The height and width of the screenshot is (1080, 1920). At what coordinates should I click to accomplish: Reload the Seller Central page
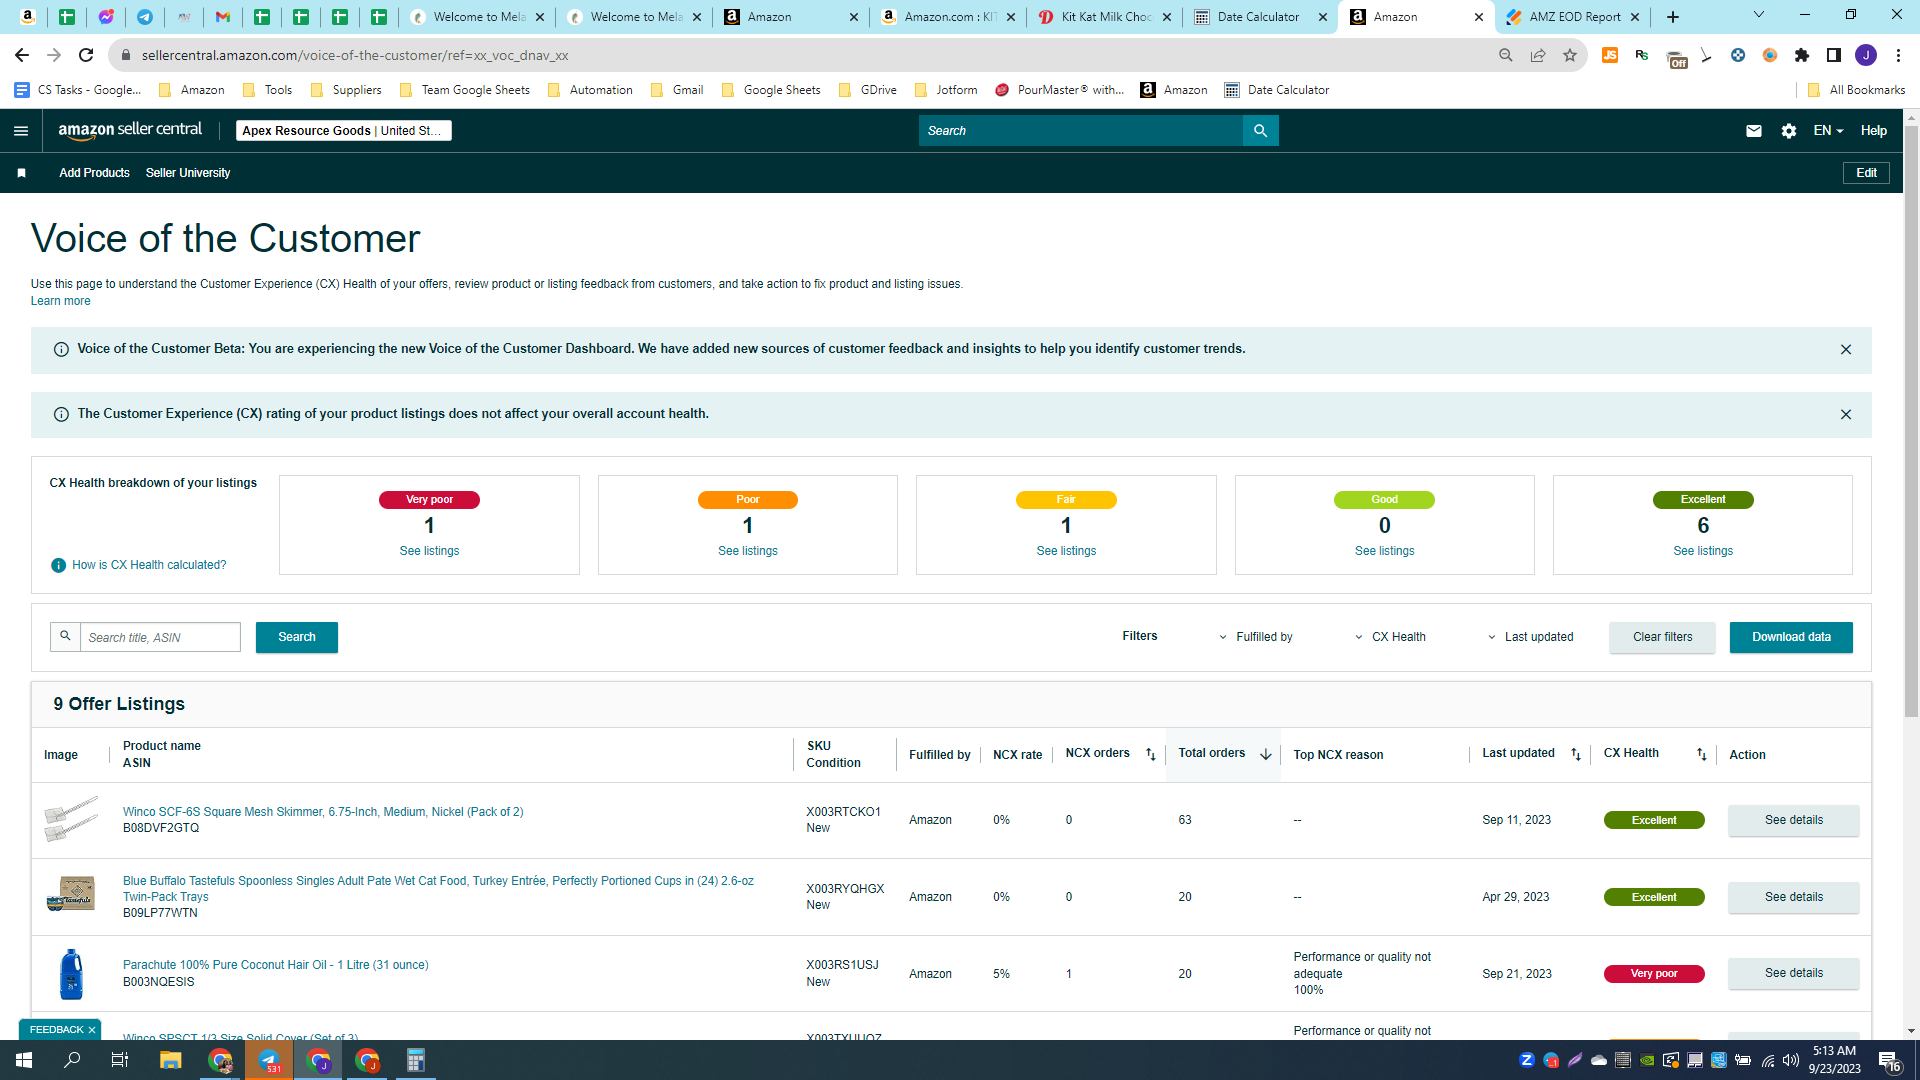click(x=86, y=55)
